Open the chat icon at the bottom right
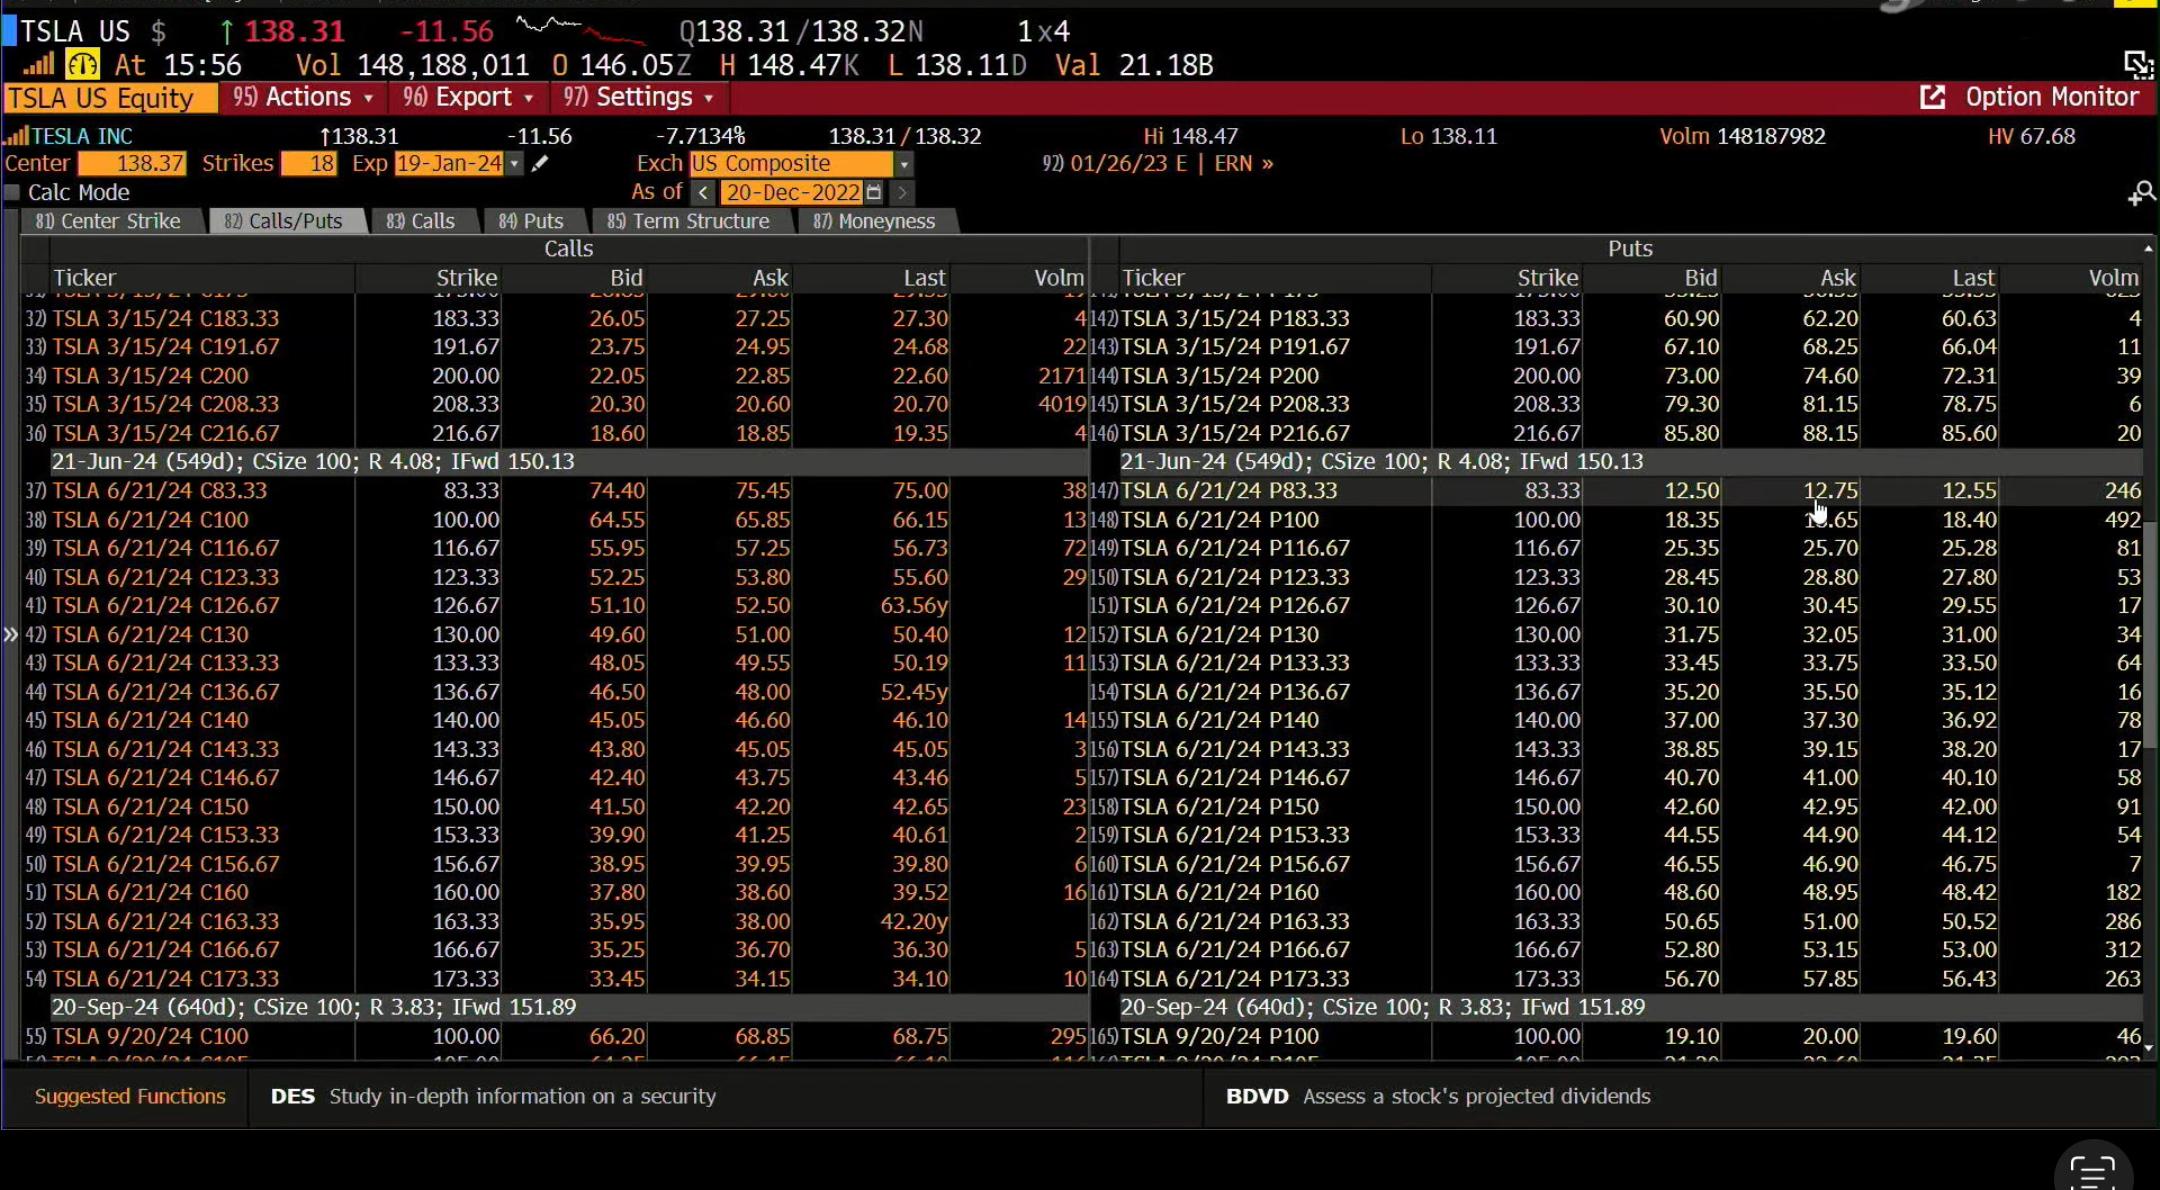Viewport: 2160px width, 1190px height. tap(2093, 1170)
